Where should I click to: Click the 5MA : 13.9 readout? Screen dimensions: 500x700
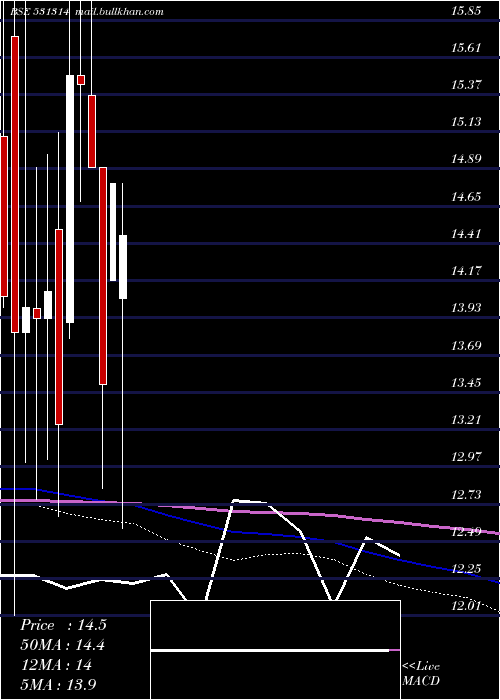pyautogui.click(x=58, y=685)
